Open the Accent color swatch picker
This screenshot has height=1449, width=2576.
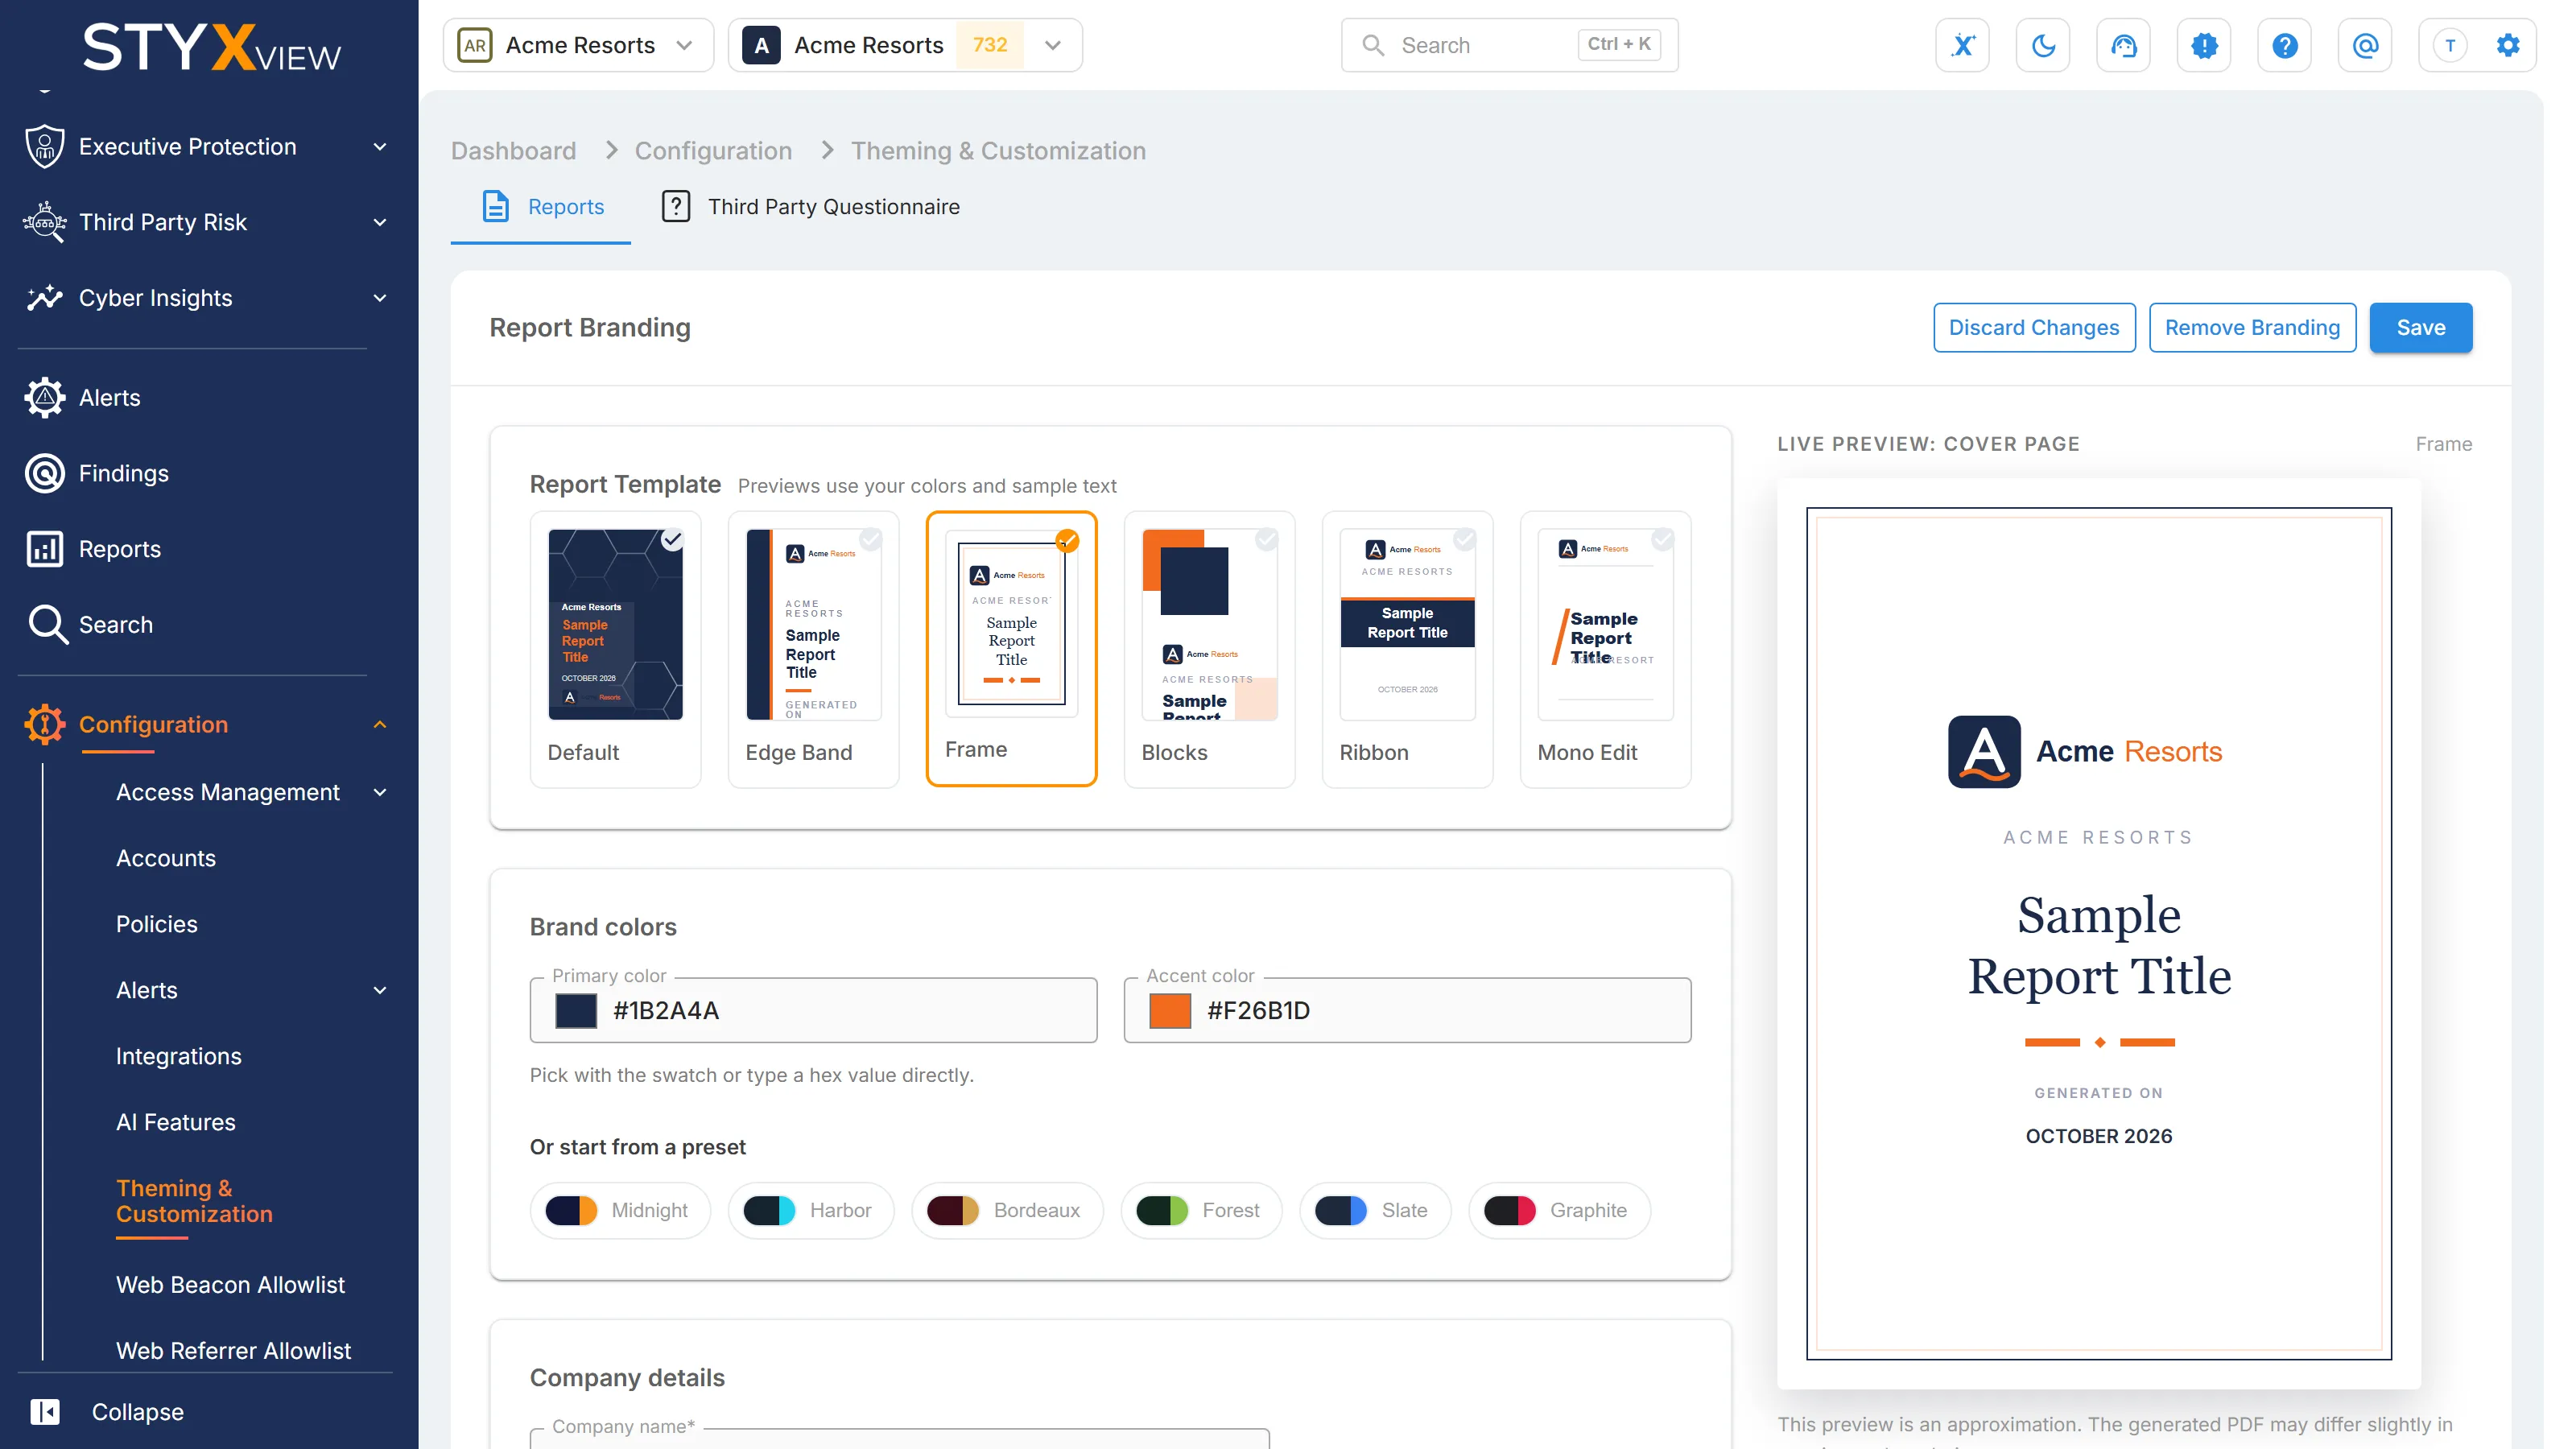pos(1170,1011)
